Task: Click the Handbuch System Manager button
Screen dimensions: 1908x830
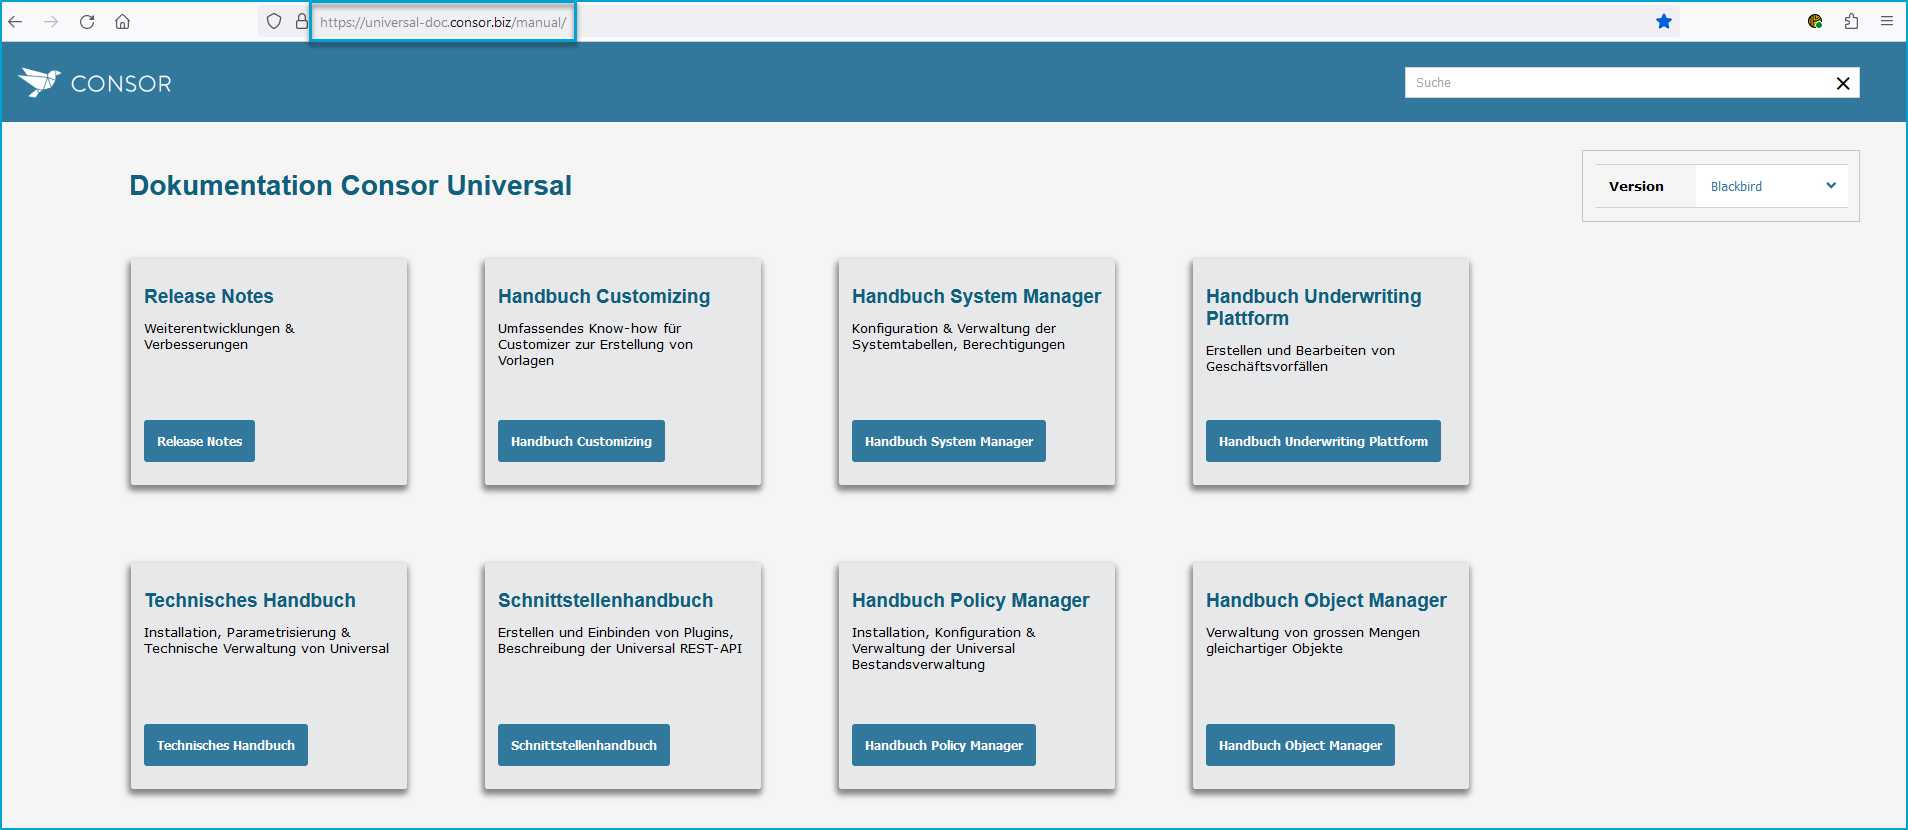Action: [948, 441]
